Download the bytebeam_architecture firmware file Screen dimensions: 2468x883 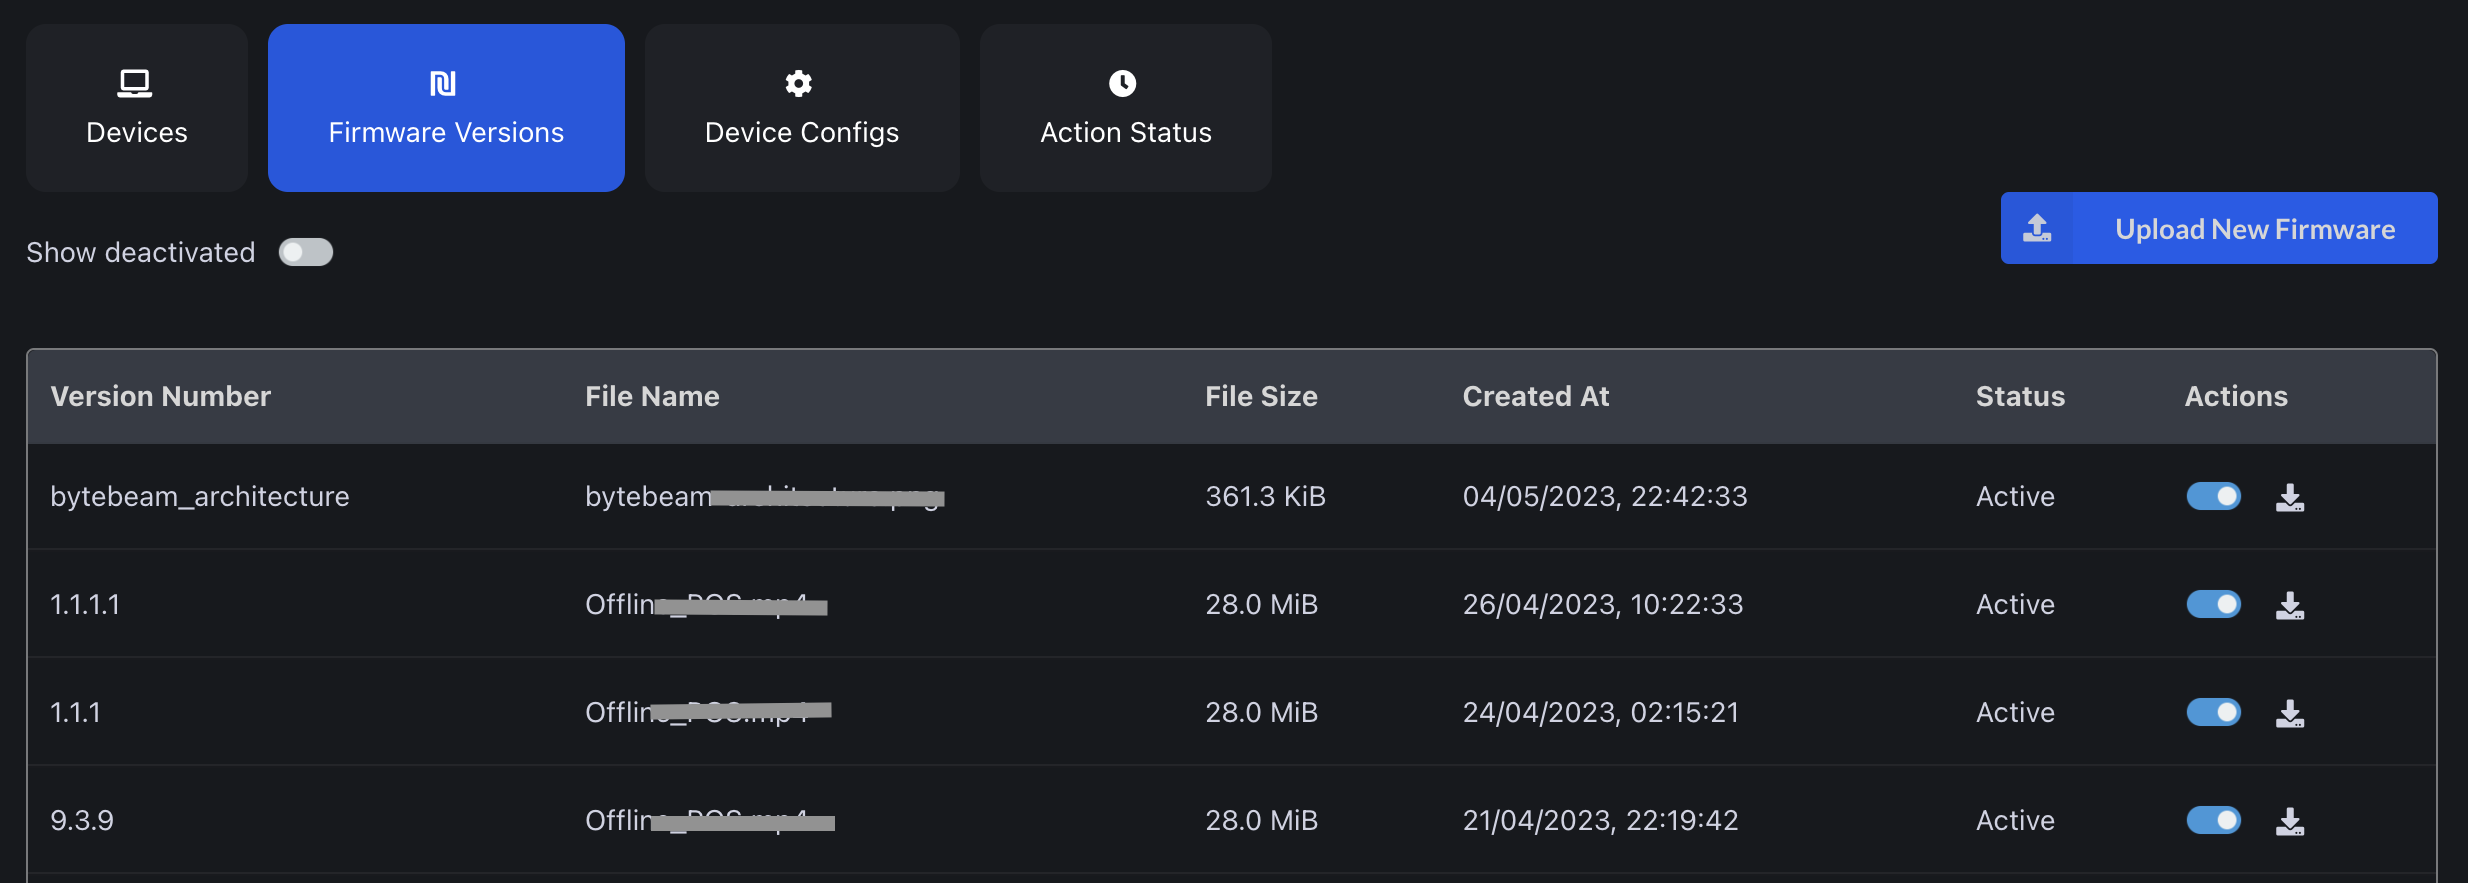click(x=2289, y=497)
